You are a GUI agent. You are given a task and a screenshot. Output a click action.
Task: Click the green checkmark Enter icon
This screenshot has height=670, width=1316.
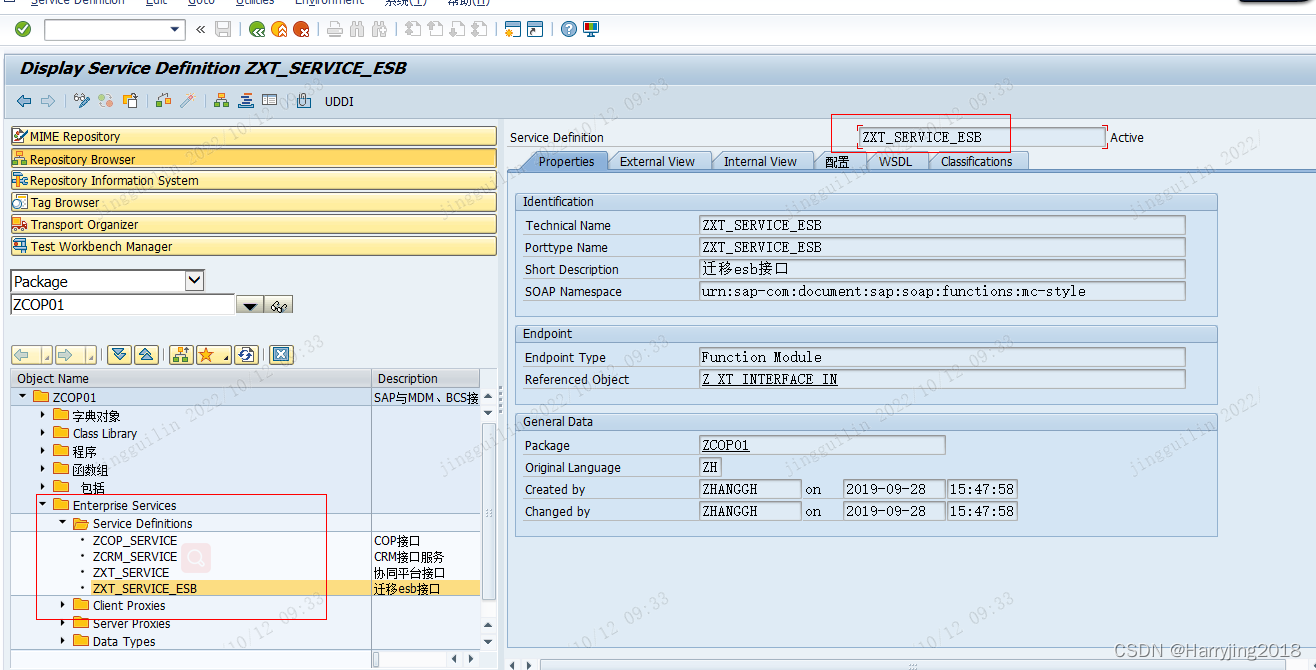[x=22, y=29]
